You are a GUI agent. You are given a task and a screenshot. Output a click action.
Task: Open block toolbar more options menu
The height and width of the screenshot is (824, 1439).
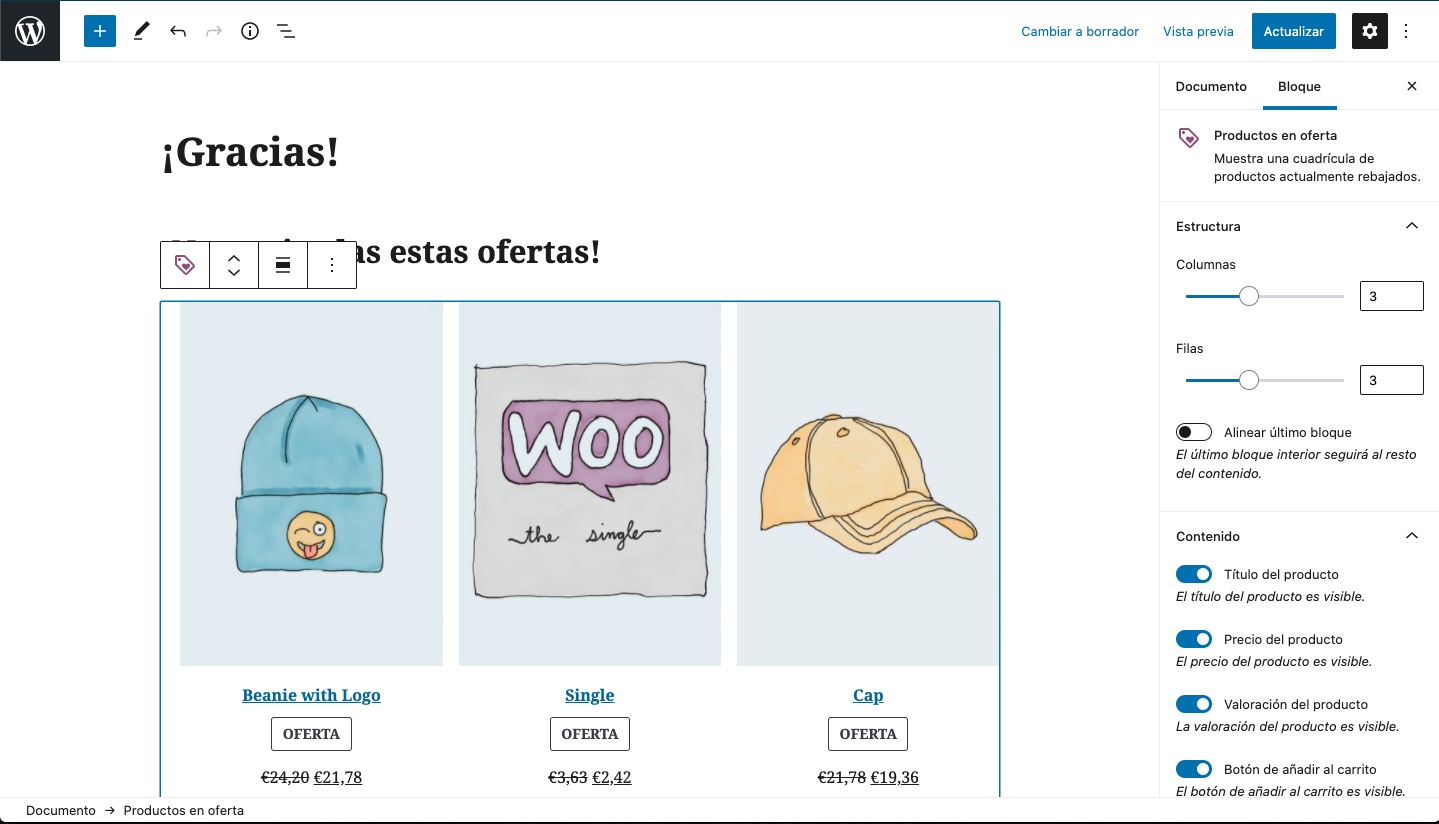[x=332, y=265]
